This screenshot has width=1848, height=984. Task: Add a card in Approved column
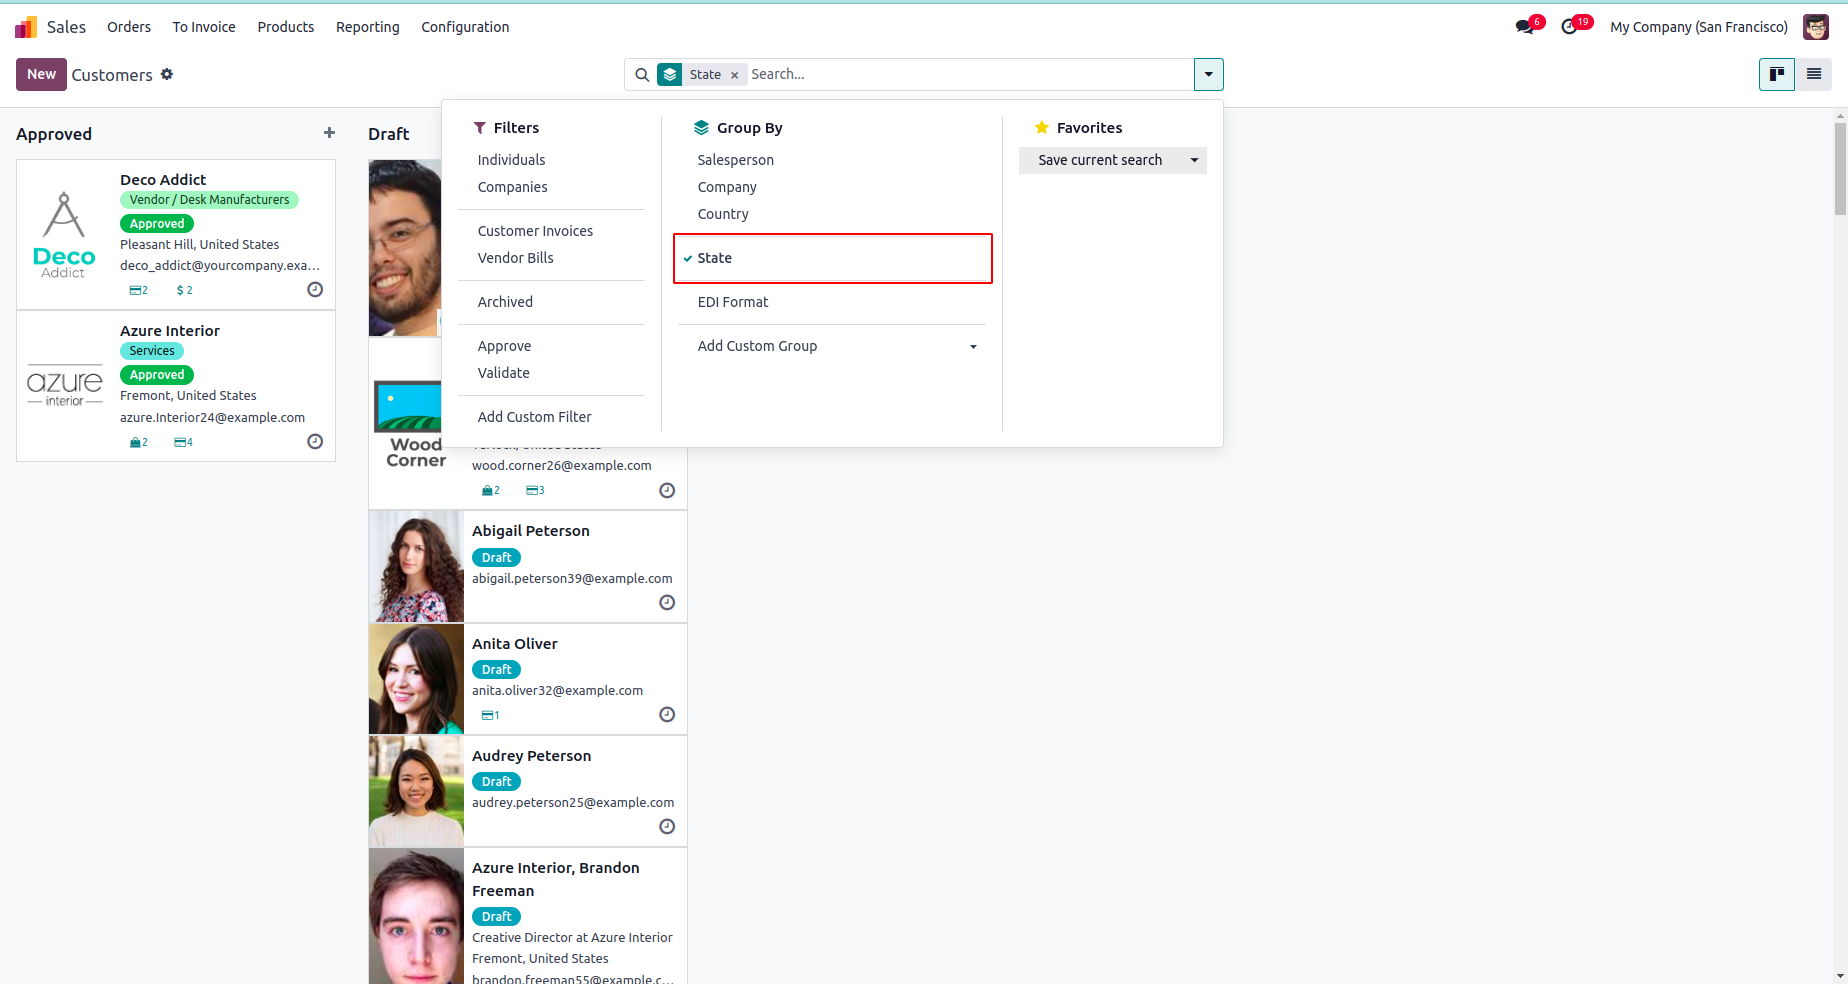329,133
